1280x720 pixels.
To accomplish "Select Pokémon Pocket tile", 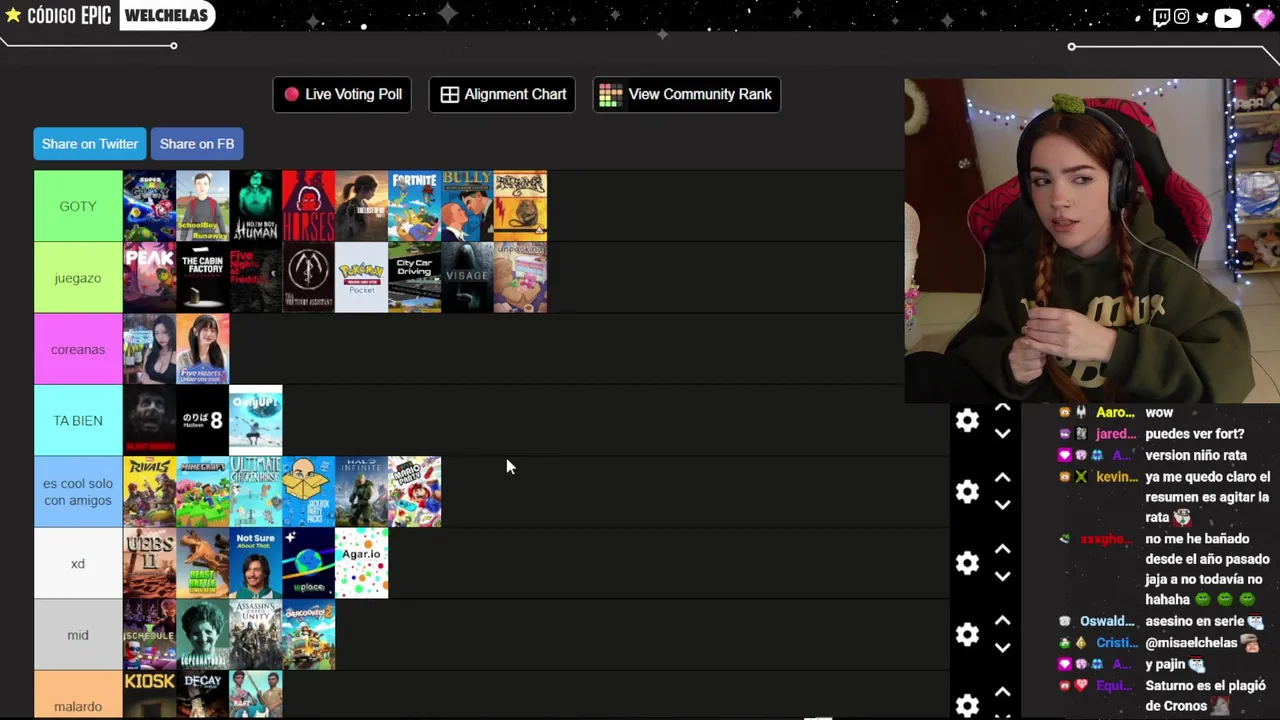I will tap(361, 278).
